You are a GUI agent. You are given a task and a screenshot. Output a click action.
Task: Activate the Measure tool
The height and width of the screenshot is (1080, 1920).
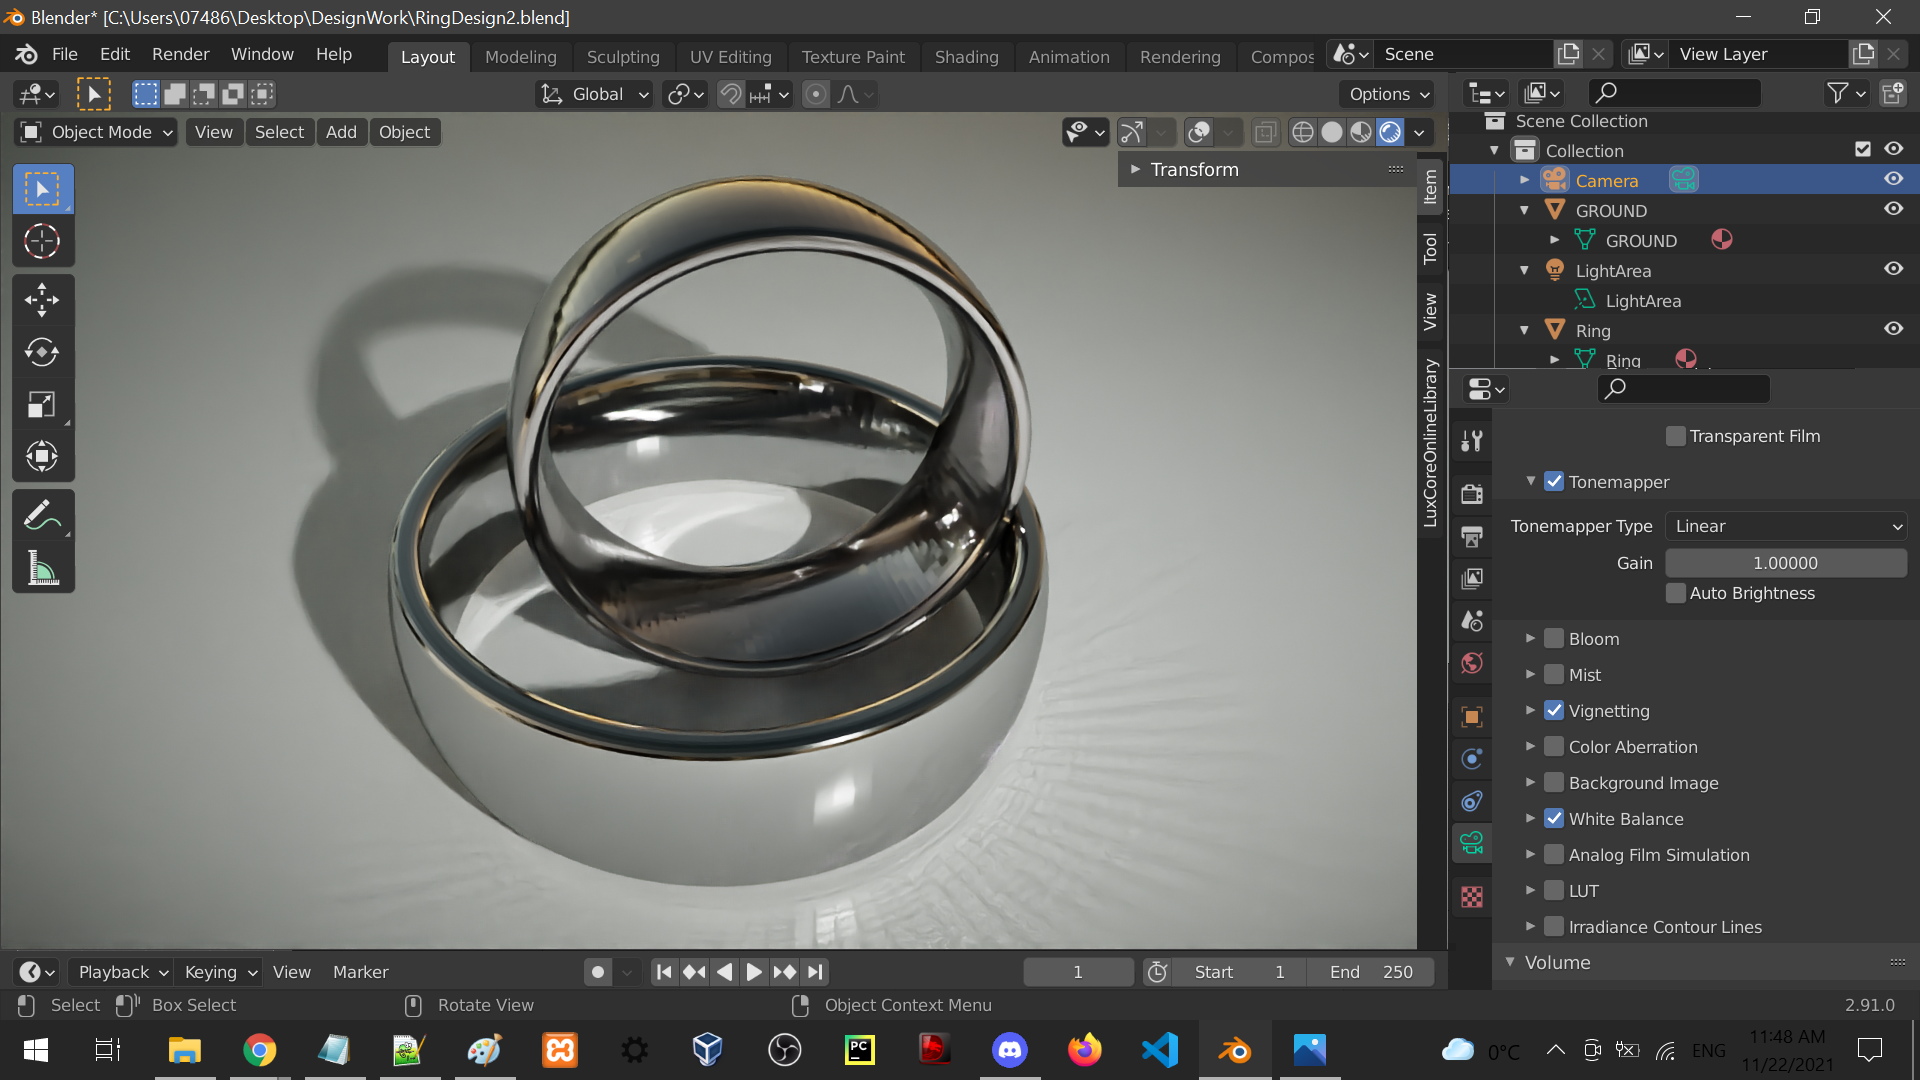[42, 568]
